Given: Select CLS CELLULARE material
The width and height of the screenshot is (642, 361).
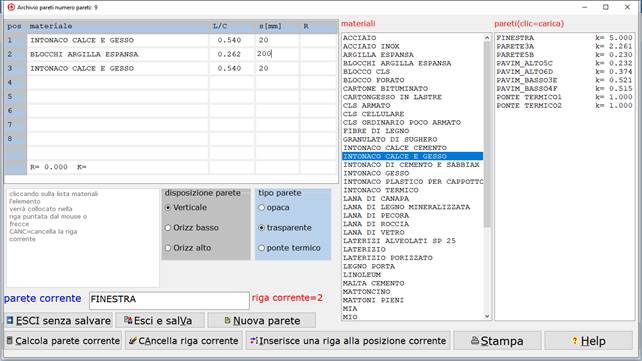Looking at the screenshot, I should [412, 114].
